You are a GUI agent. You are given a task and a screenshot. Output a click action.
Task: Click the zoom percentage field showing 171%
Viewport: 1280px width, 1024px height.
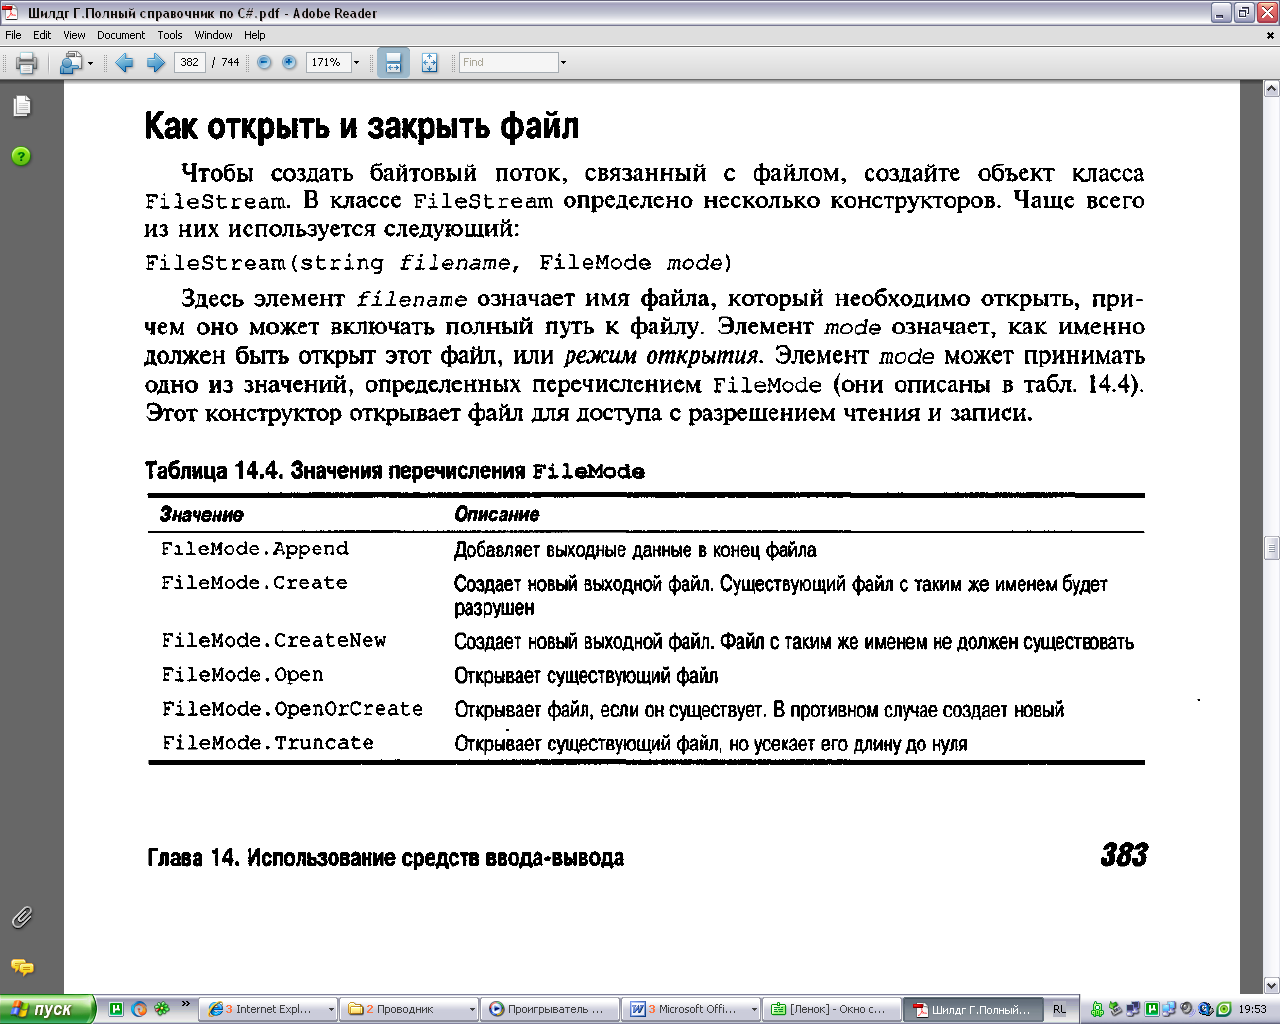(x=326, y=62)
